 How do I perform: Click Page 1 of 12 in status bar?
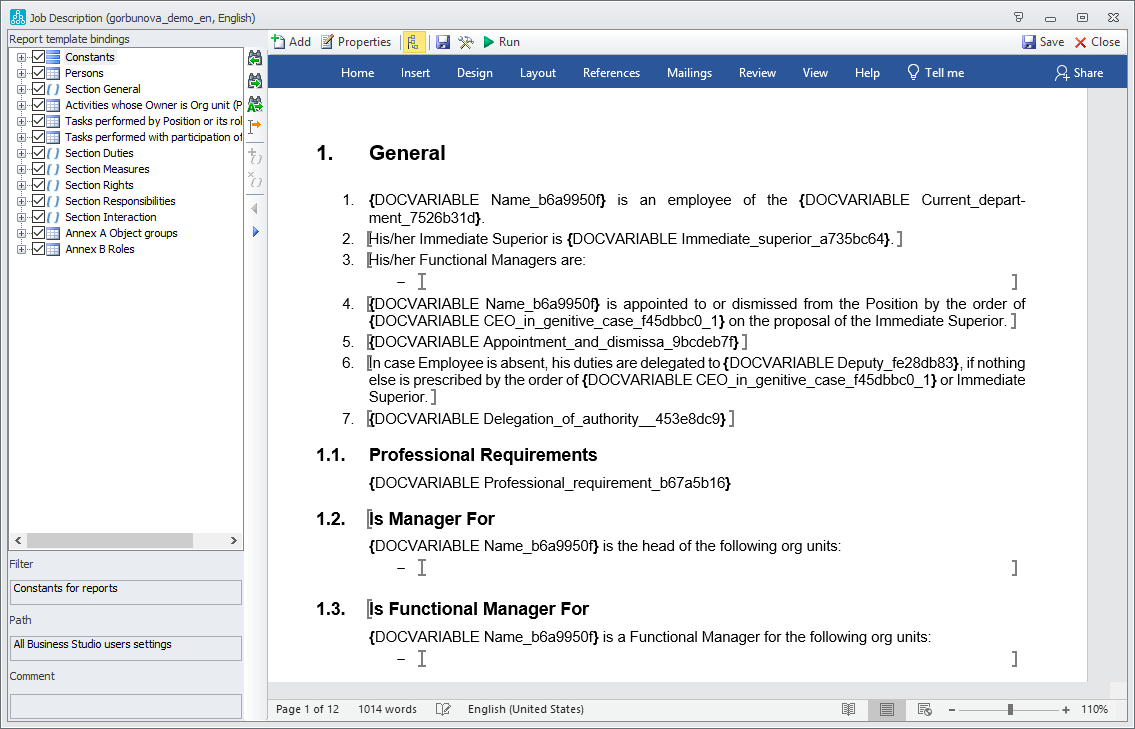point(308,709)
